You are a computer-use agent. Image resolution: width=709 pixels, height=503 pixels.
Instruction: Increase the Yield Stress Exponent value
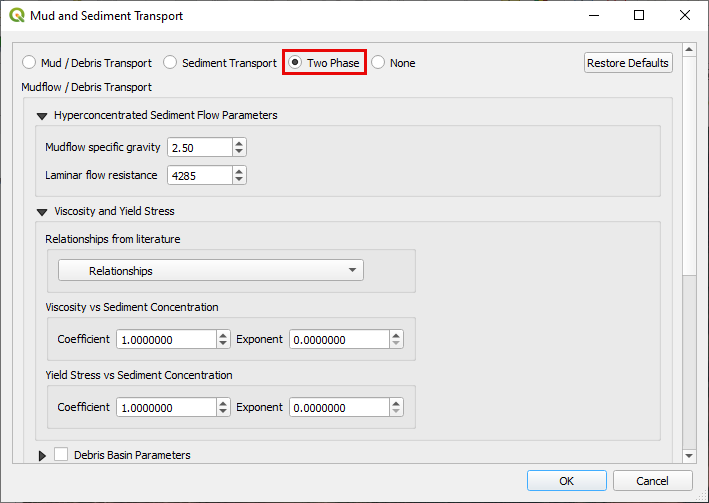(x=396, y=403)
